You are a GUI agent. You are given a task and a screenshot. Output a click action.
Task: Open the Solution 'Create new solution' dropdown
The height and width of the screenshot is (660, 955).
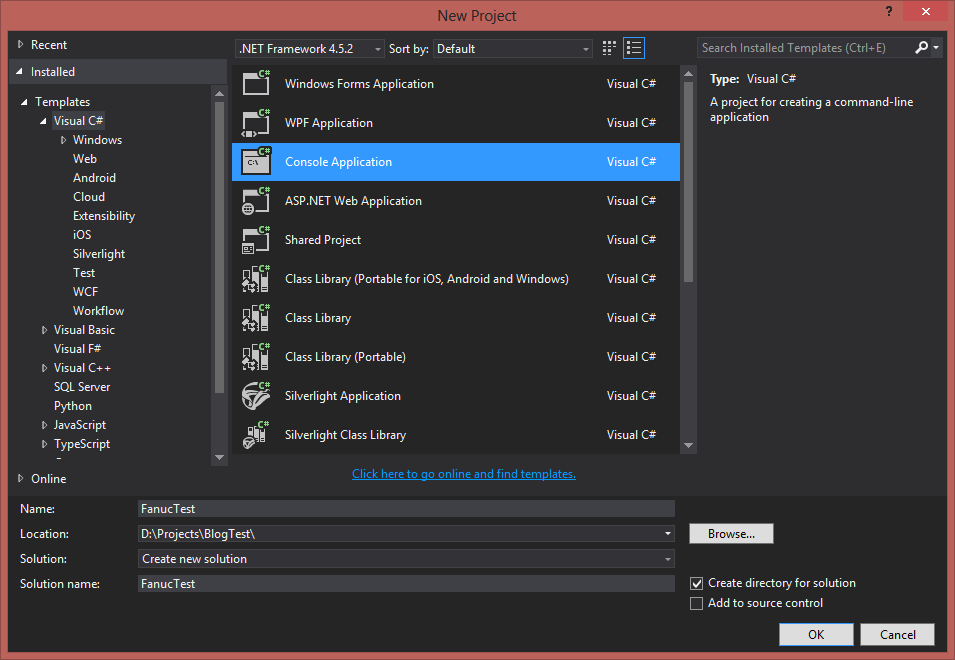tap(406, 559)
